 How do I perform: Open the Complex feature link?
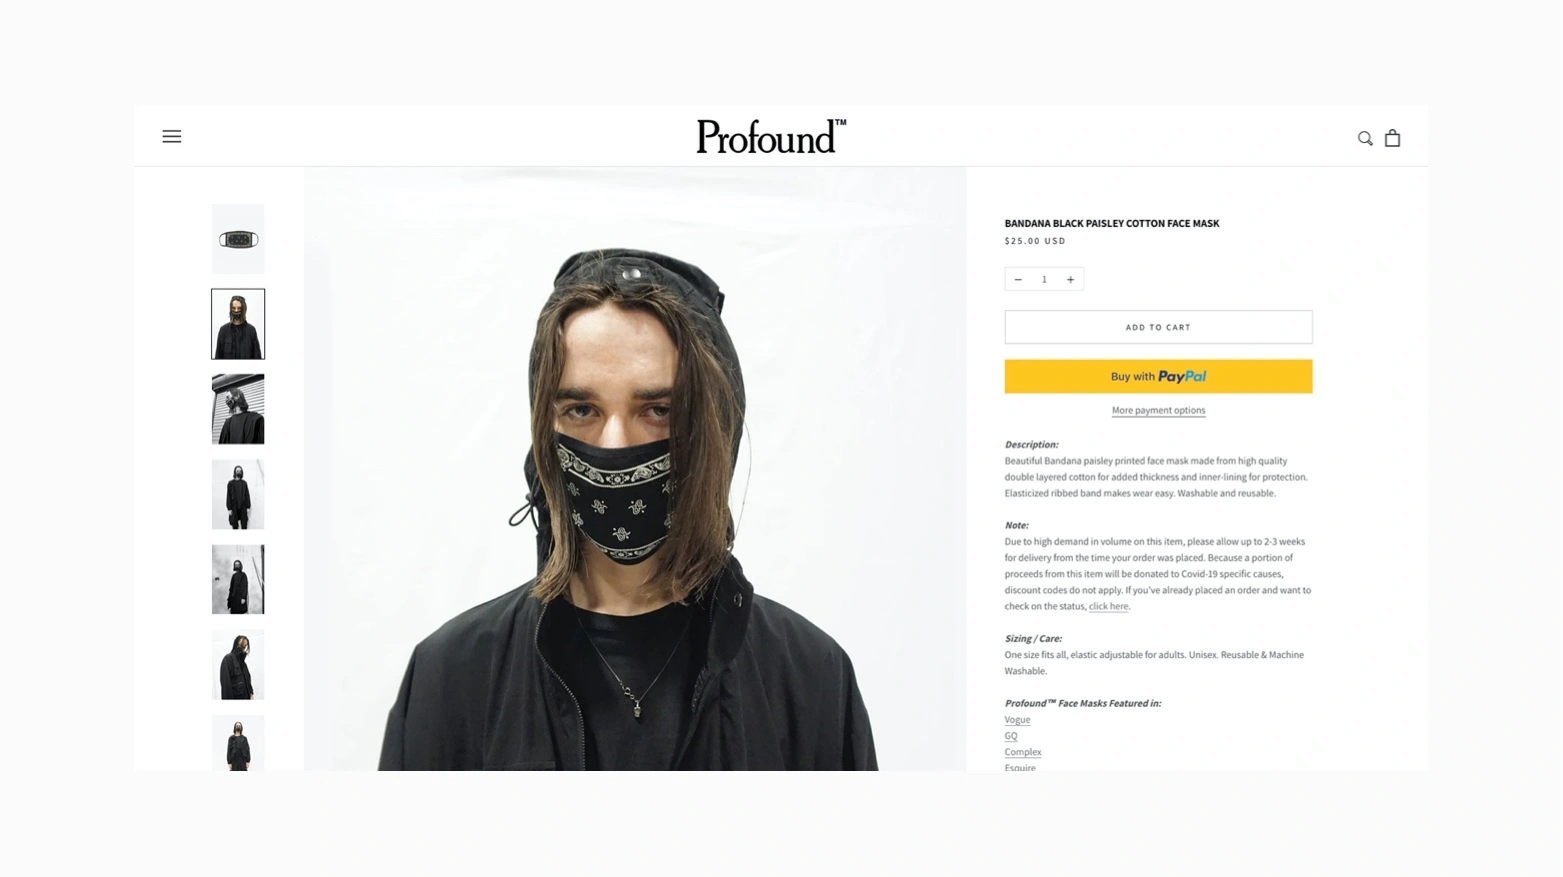(1023, 751)
